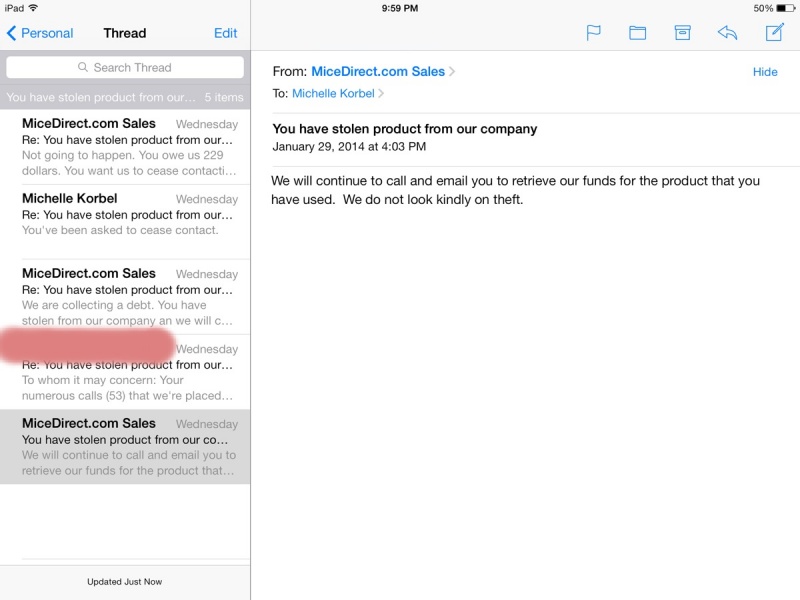The height and width of the screenshot is (600, 800).
Task: Flag this email with the flag icon
Action: [x=593, y=33]
